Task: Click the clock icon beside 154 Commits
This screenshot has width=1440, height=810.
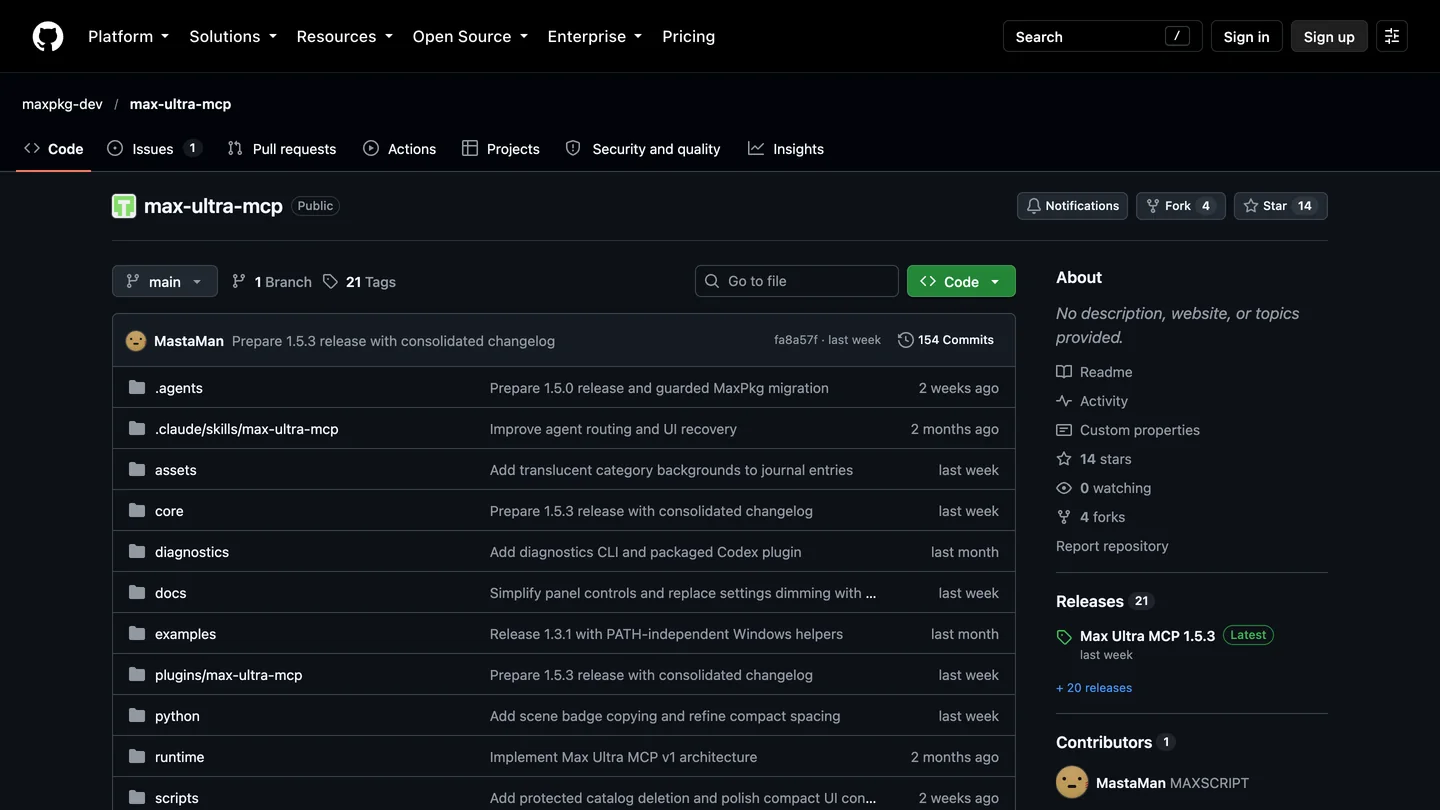Action: pos(906,340)
